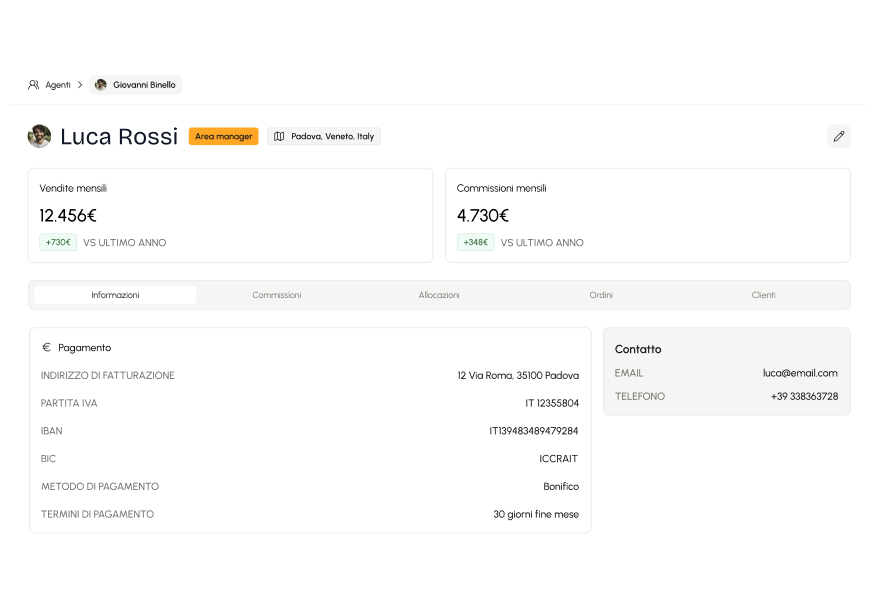
Task: Click the Area manager badge
Action: [x=223, y=136]
